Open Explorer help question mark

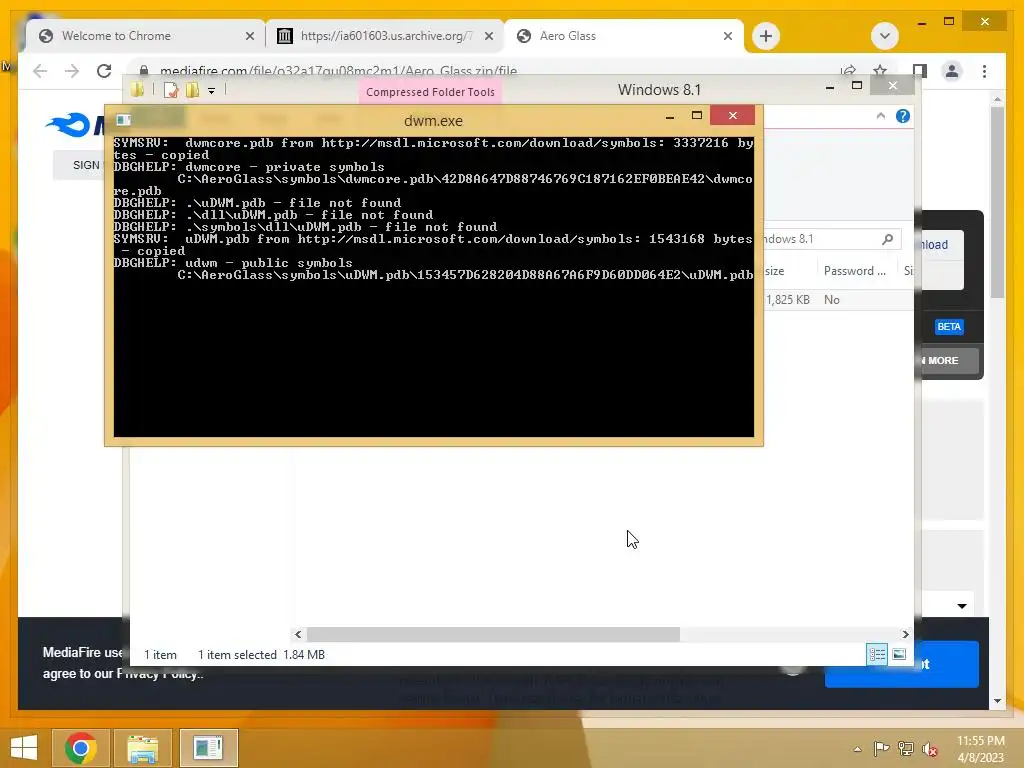click(x=903, y=116)
